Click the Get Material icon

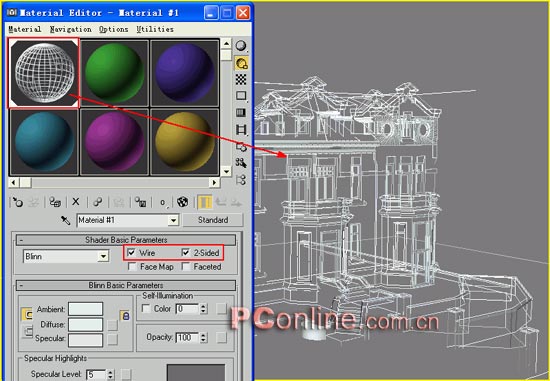click(x=17, y=202)
